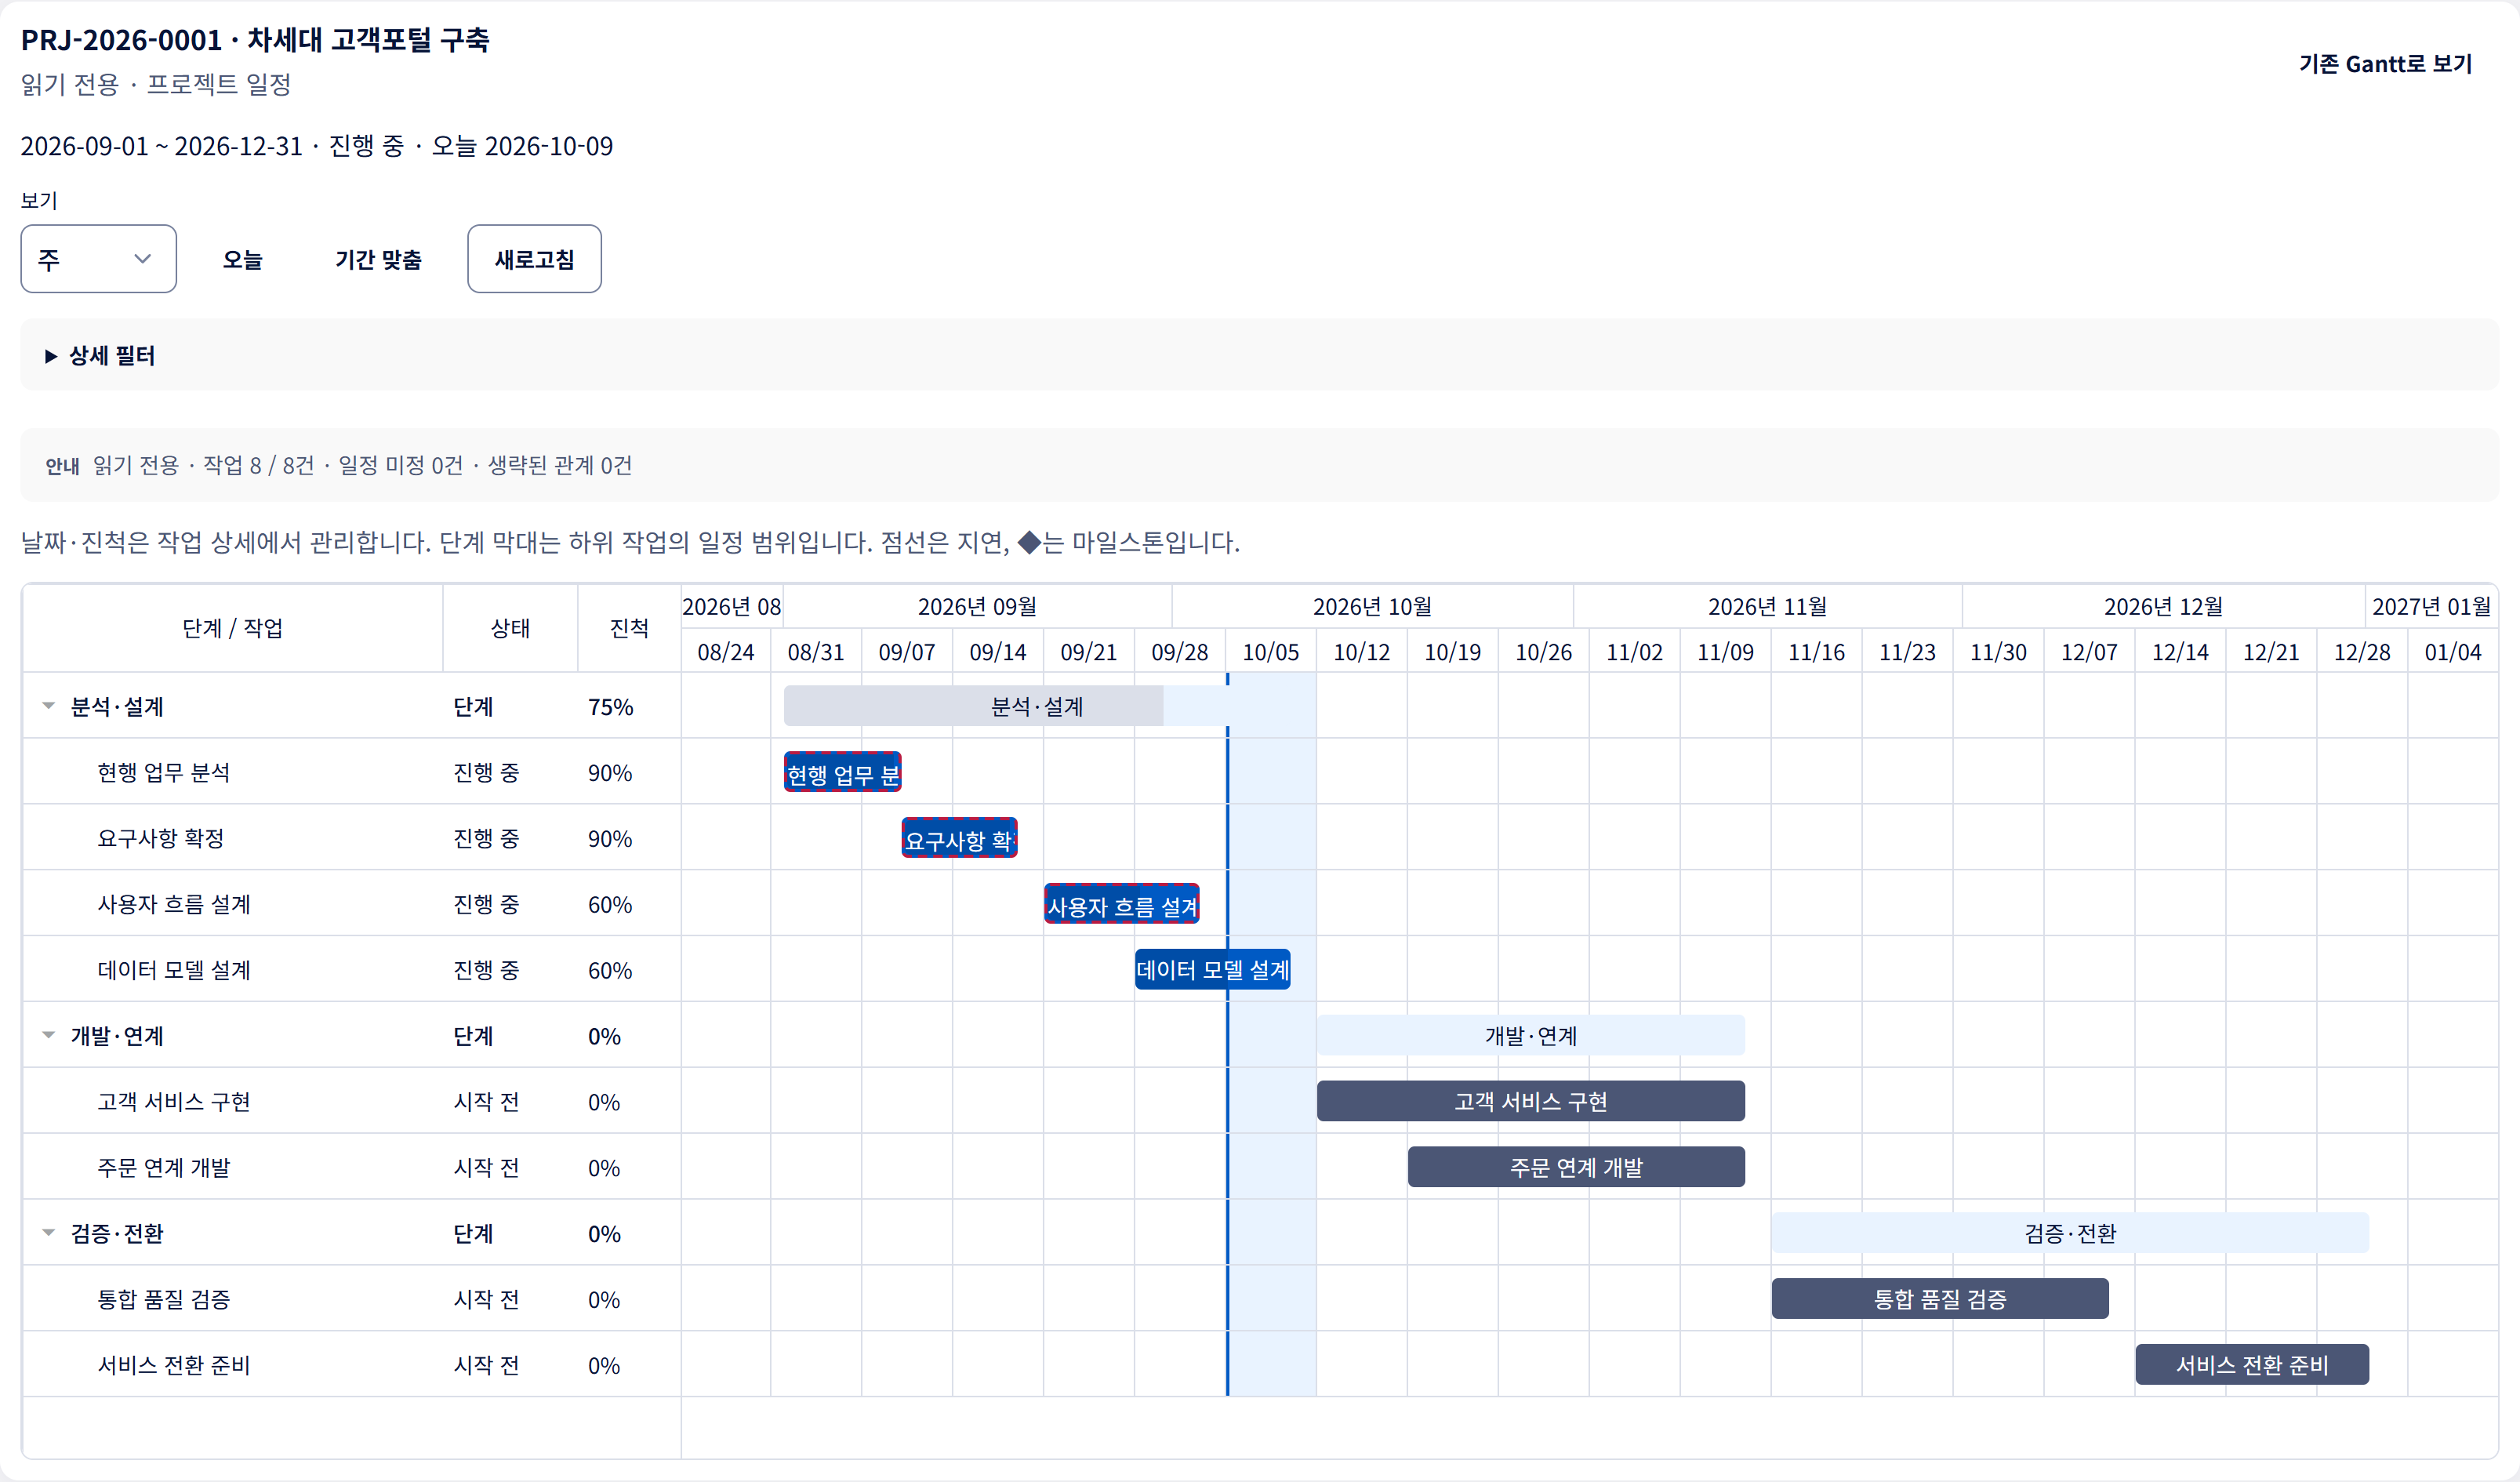The height and width of the screenshot is (1482, 2520).
Task: Click the 개발·연계 phase summary bar
Action: [1530, 1036]
